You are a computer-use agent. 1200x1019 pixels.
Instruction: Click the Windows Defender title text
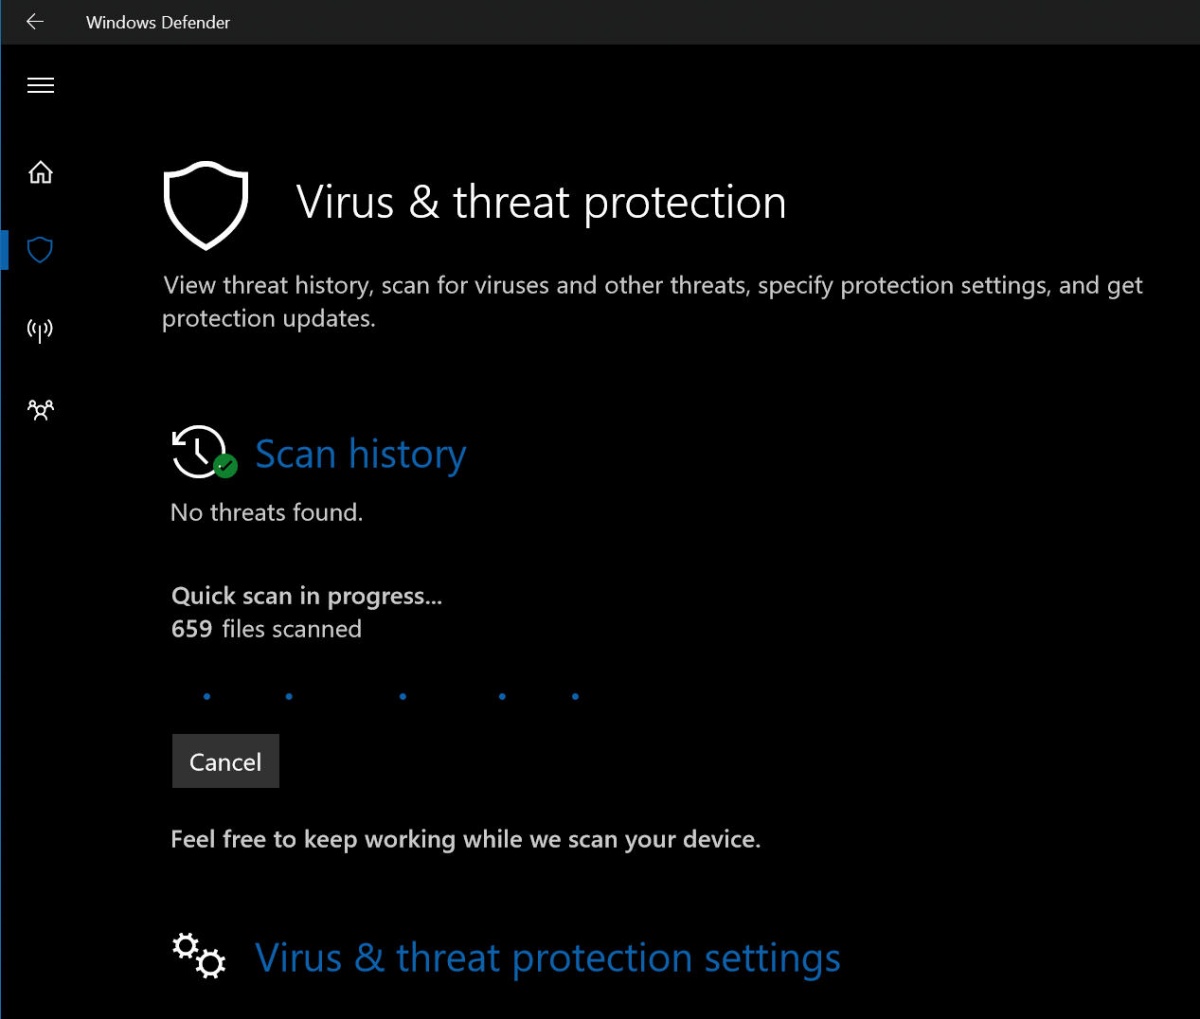pyautogui.click(x=158, y=22)
